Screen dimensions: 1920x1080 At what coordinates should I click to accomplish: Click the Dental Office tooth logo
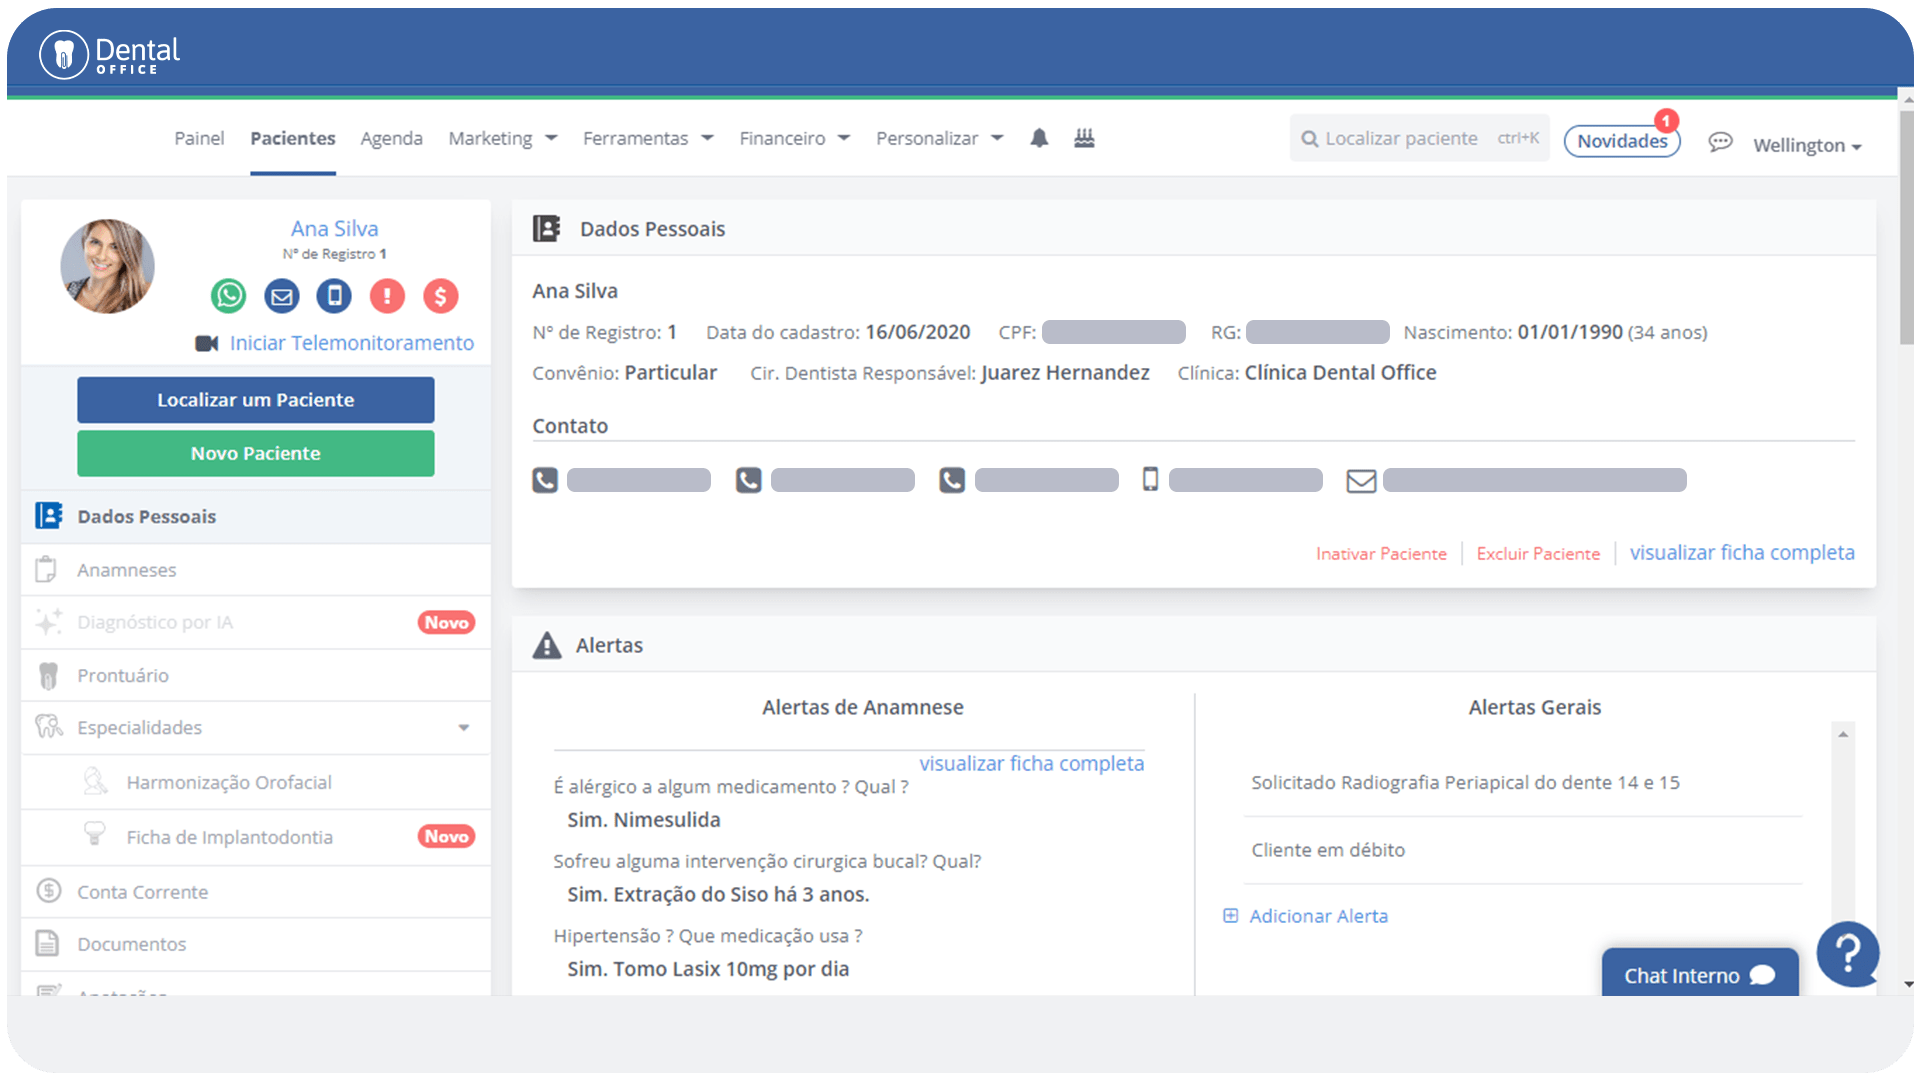[x=64, y=54]
